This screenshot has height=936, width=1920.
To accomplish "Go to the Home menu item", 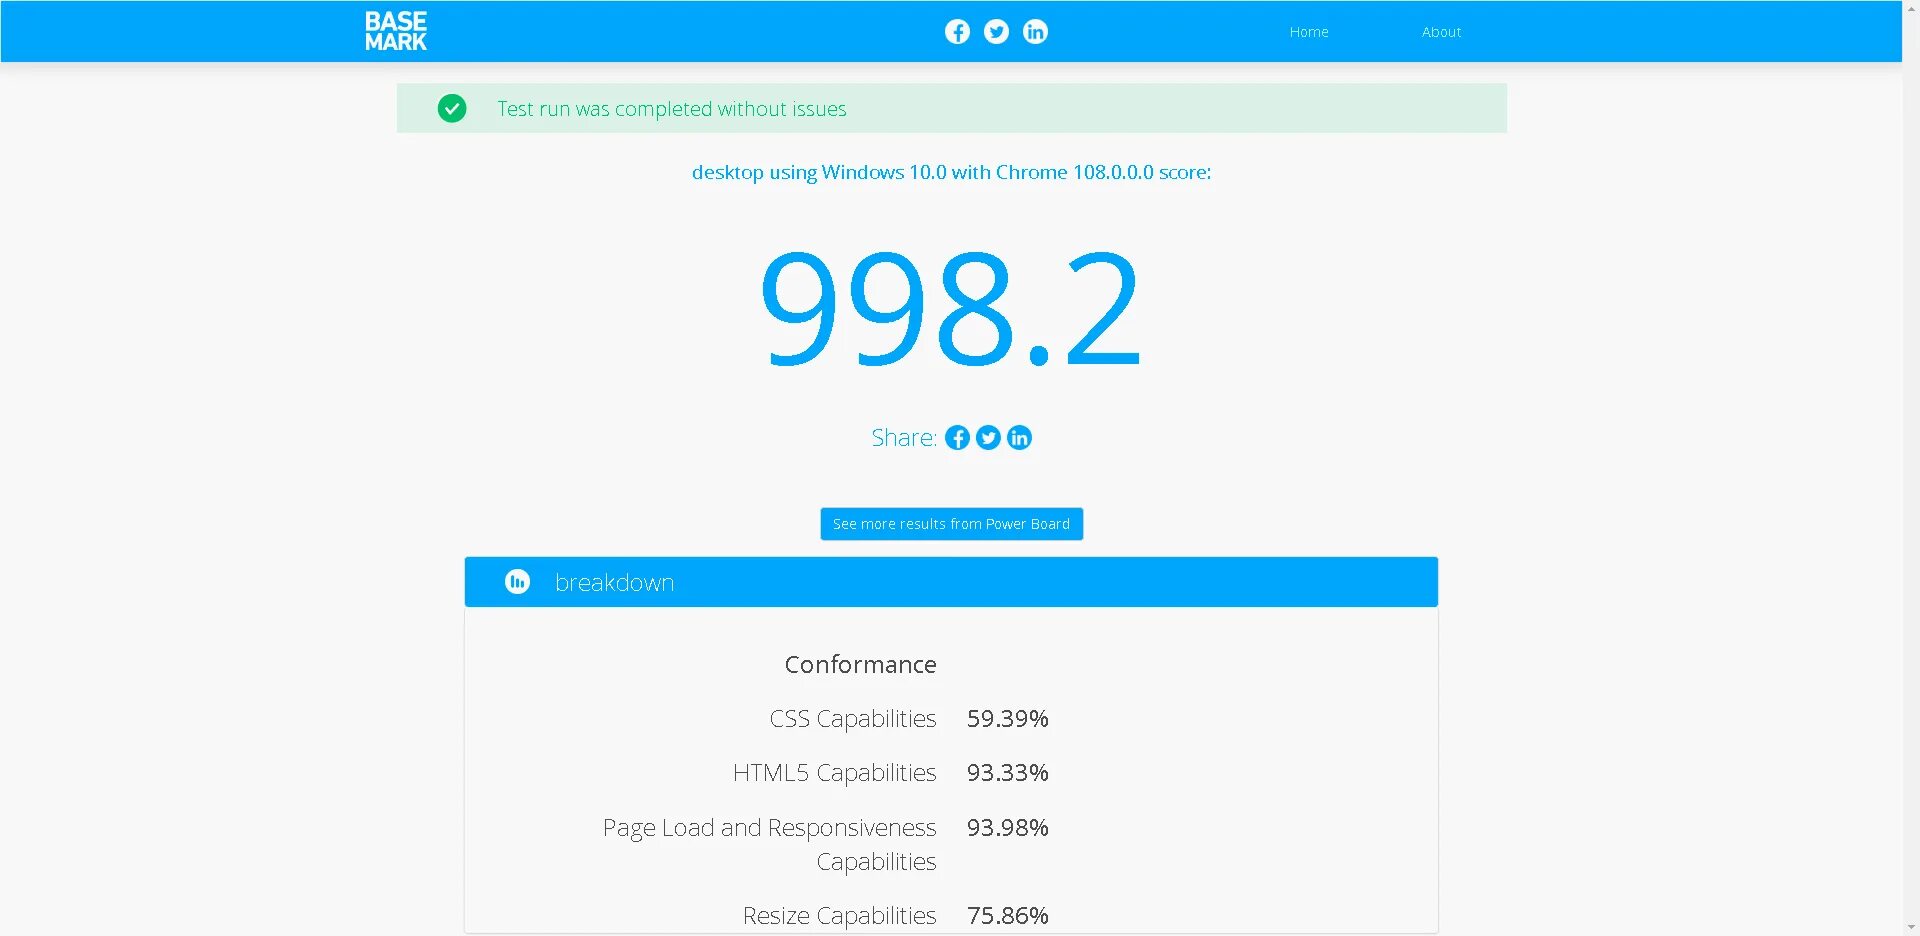I will tap(1309, 32).
